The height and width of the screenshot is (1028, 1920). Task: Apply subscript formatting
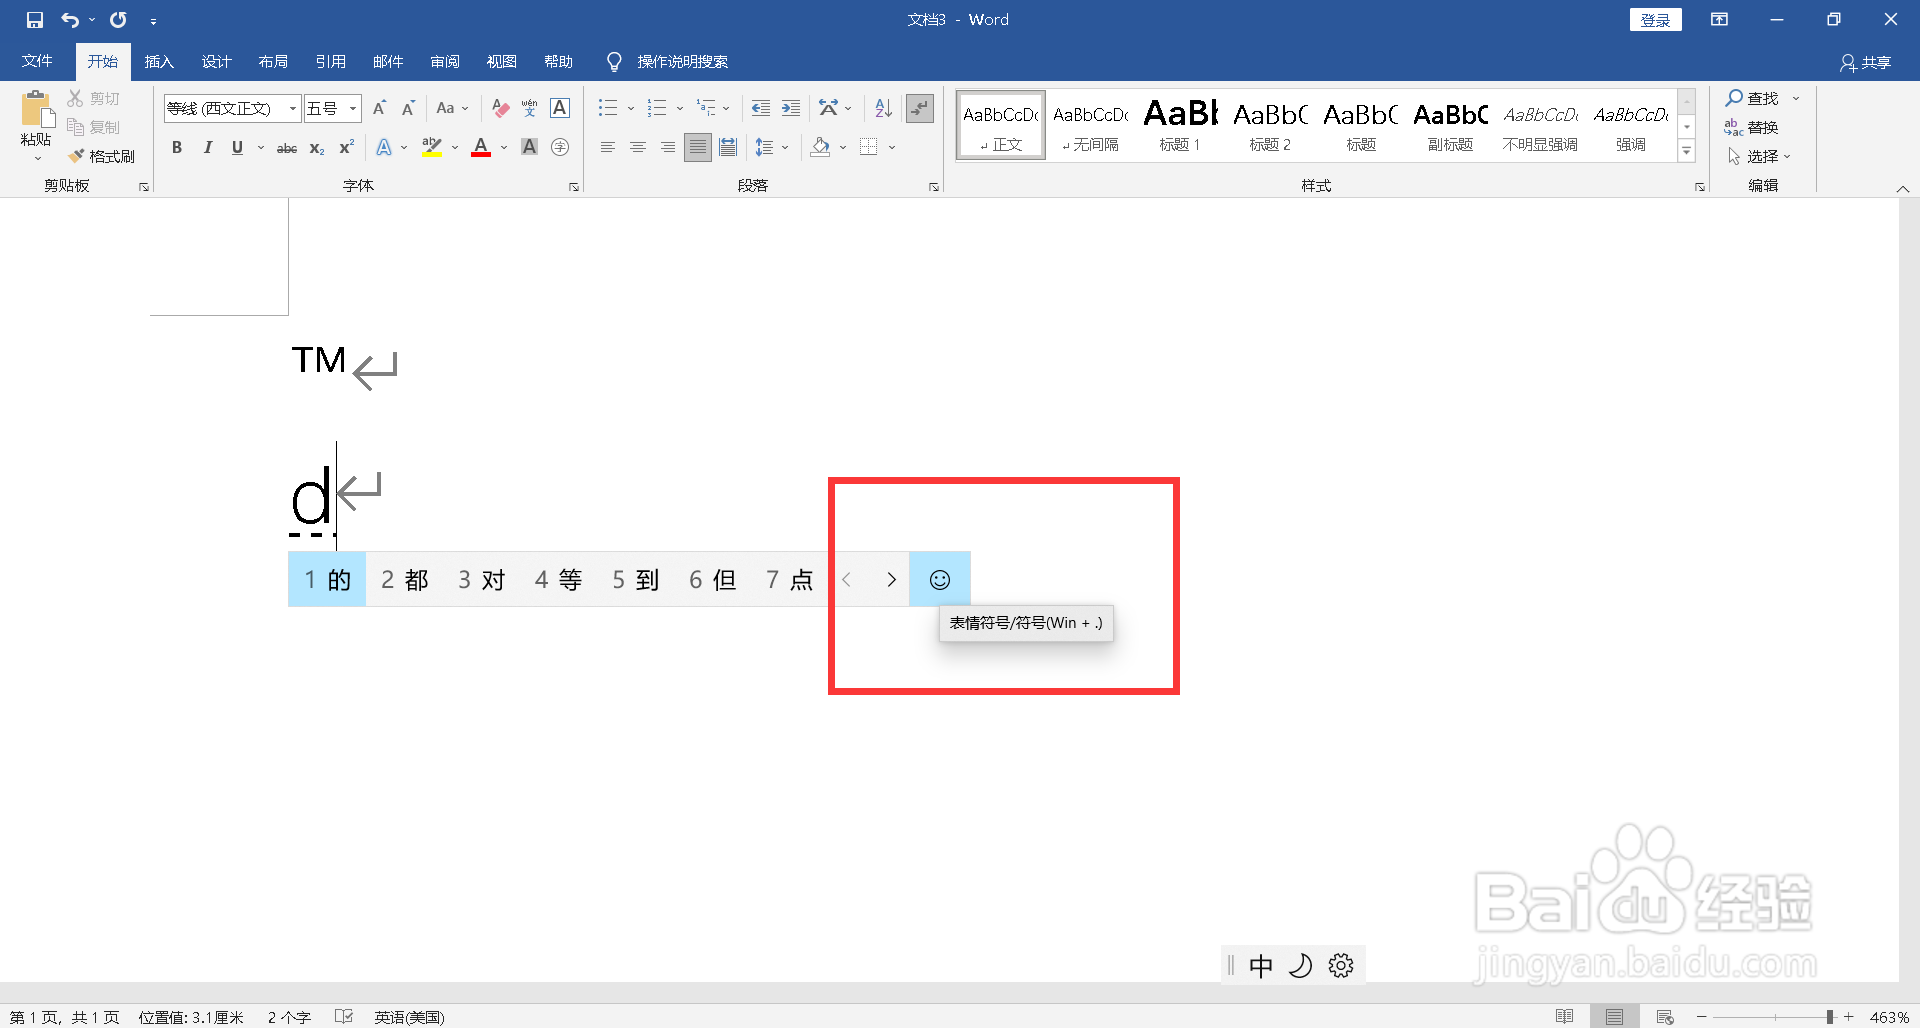[x=317, y=148]
